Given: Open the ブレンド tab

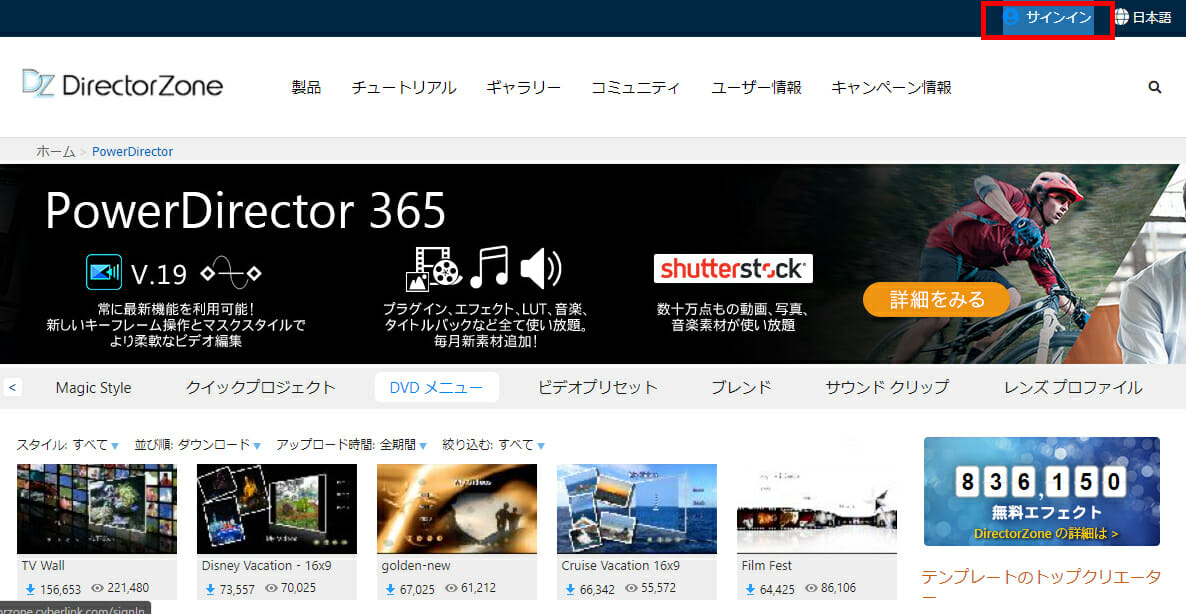Looking at the screenshot, I should [741, 387].
